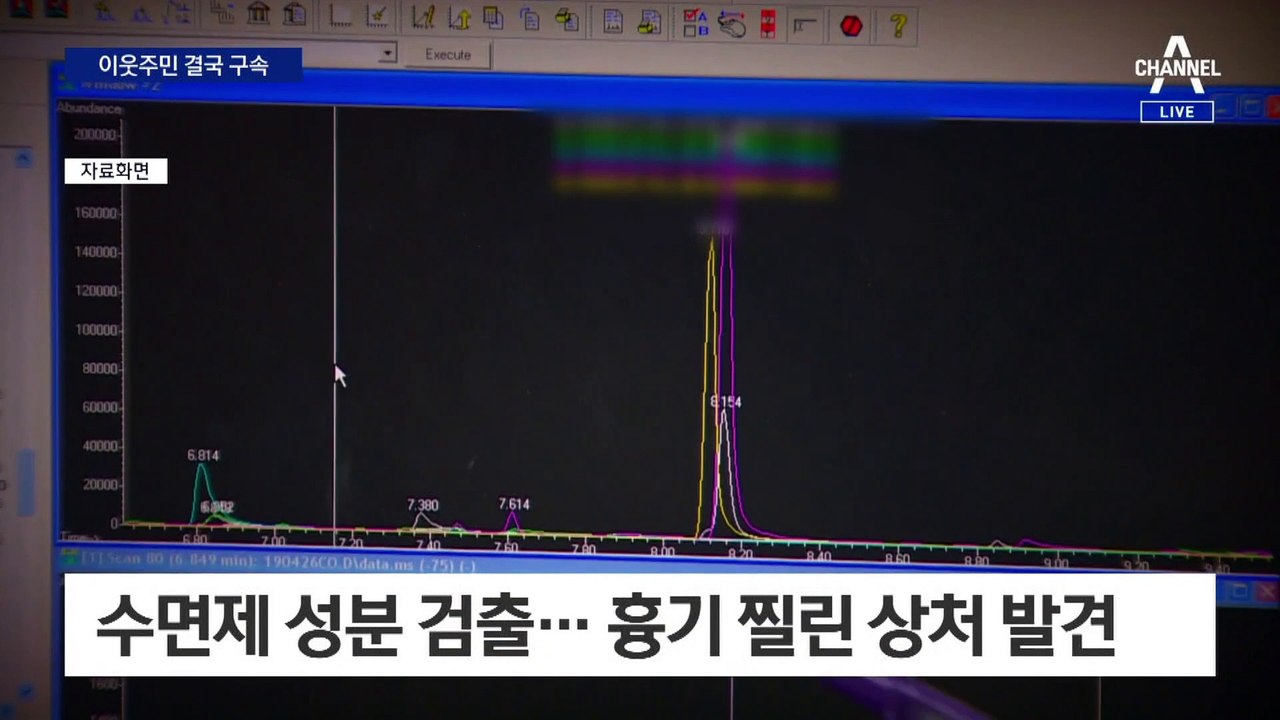Viewport: 1280px width, 720px height.
Task: Open help via the yellow question mark icon
Action: 899,25
